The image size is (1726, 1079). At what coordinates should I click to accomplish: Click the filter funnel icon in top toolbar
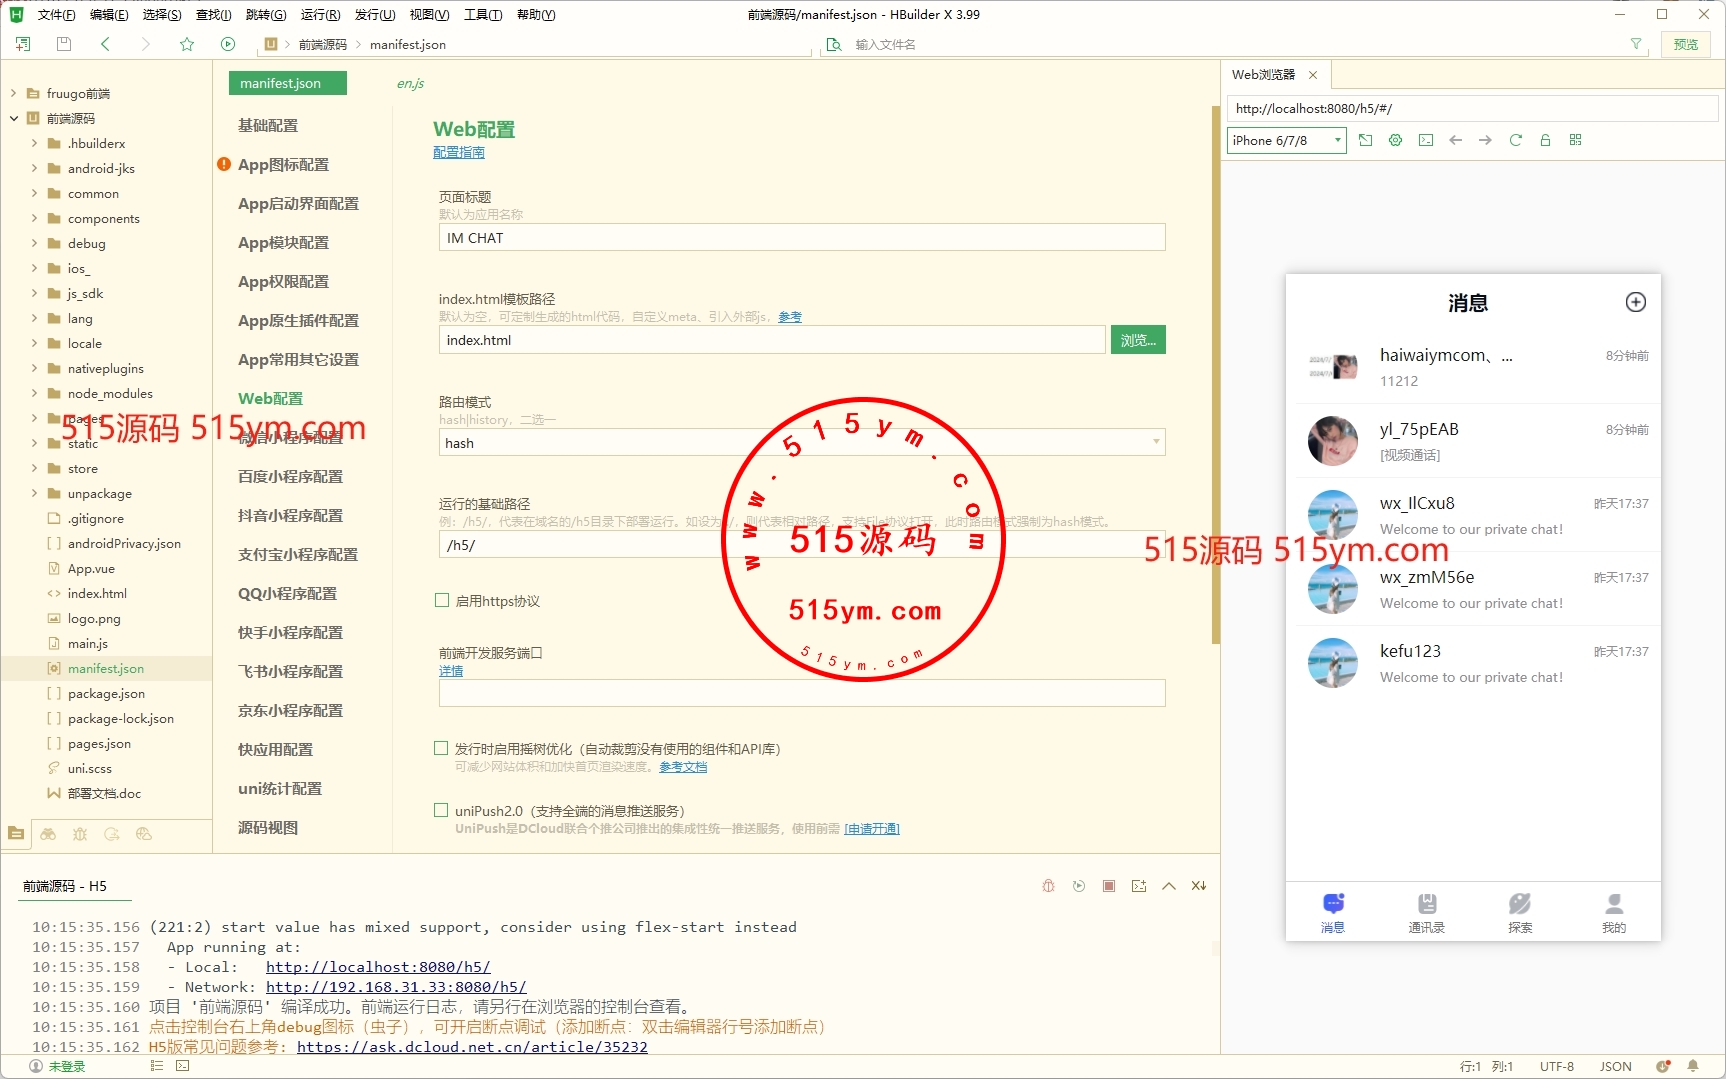coord(1636,44)
